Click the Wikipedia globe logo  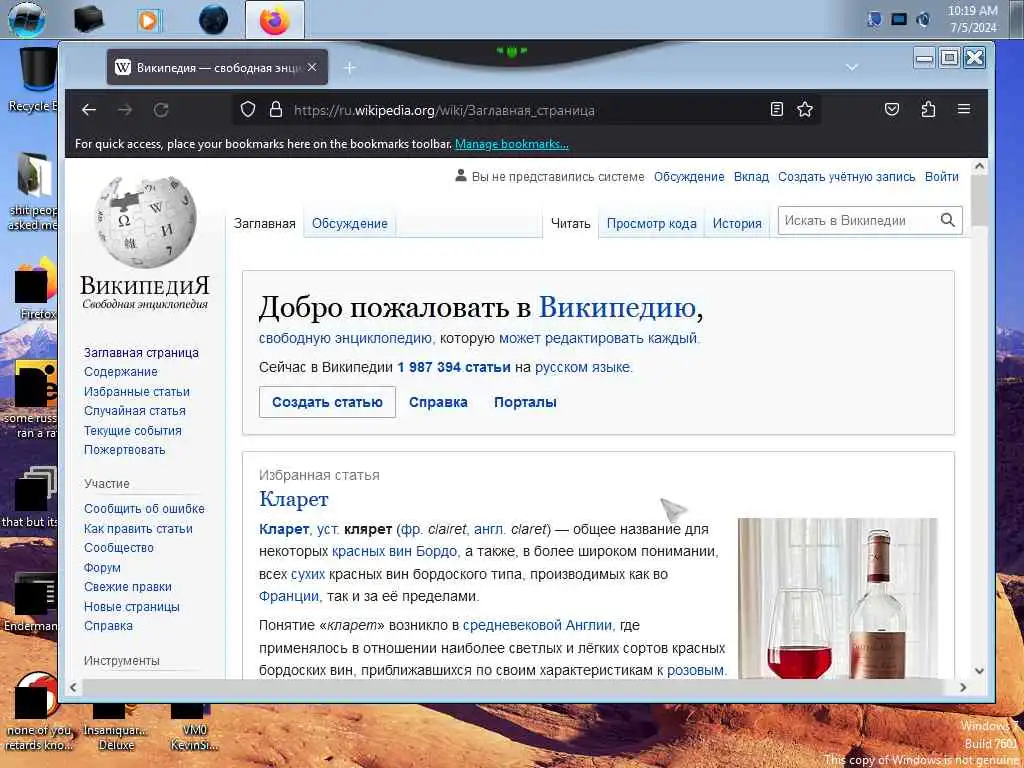click(145, 223)
